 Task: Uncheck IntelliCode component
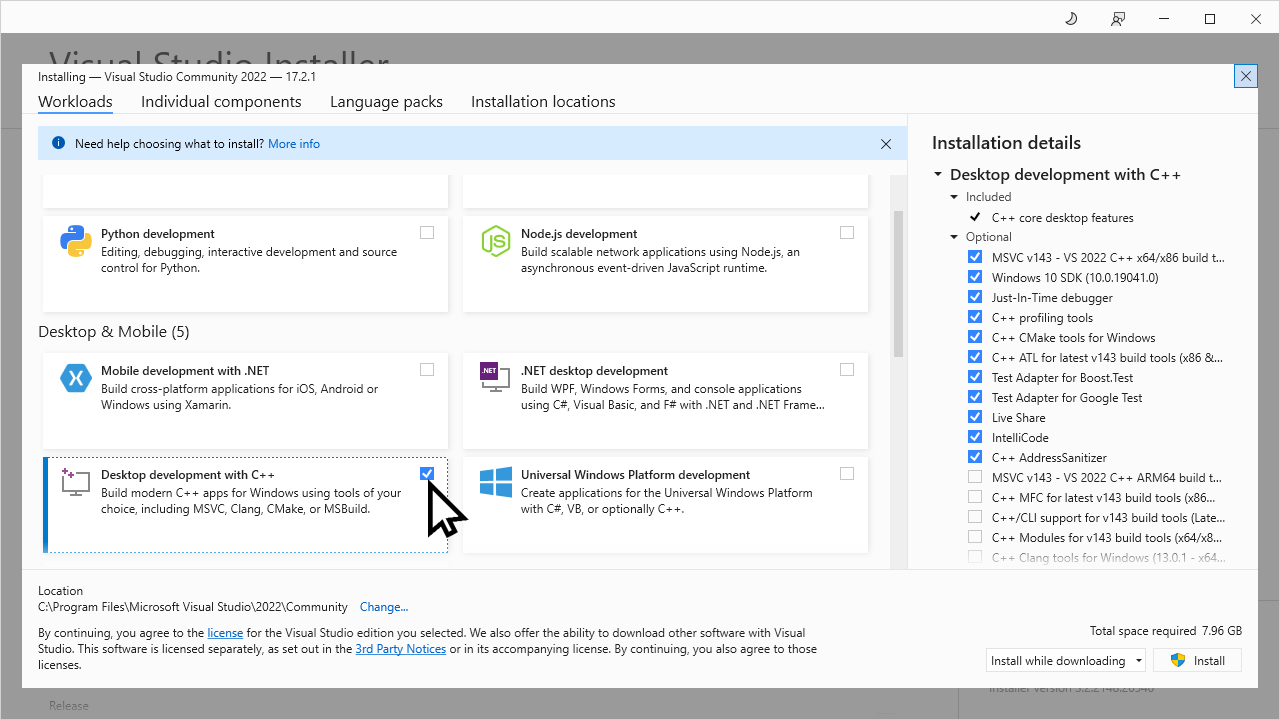pos(975,437)
